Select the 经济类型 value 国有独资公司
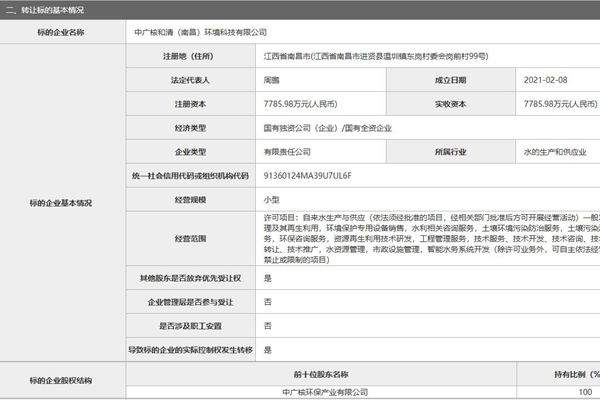This screenshot has width=600, height=400. coord(322,127)
